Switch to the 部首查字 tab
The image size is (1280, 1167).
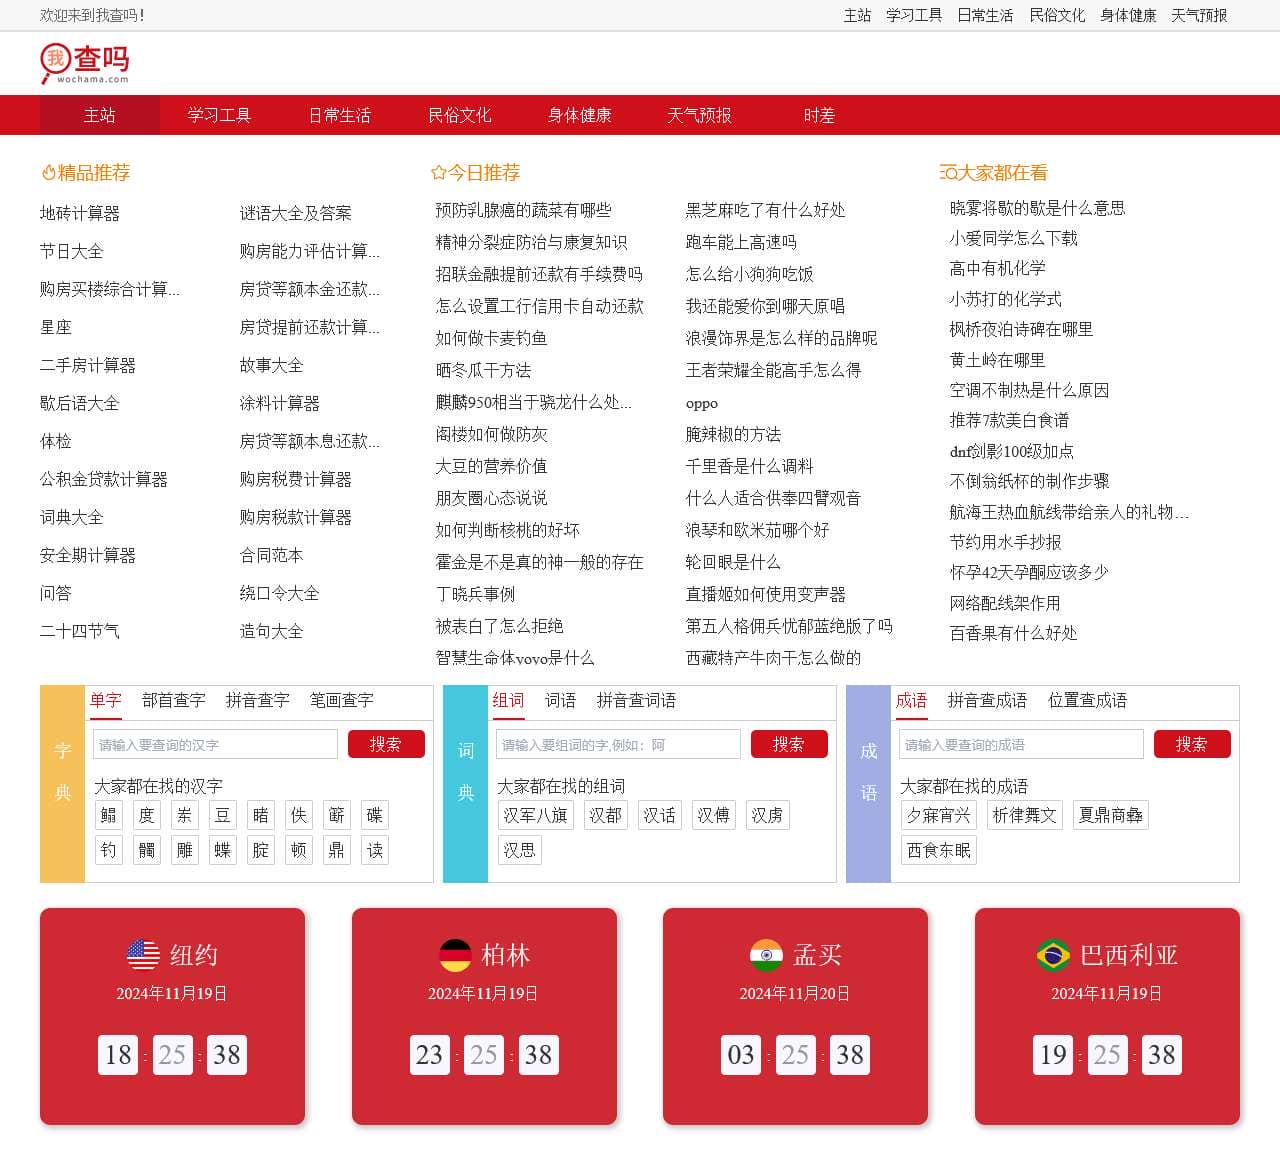pyautogui.click(x=174, y=700)
